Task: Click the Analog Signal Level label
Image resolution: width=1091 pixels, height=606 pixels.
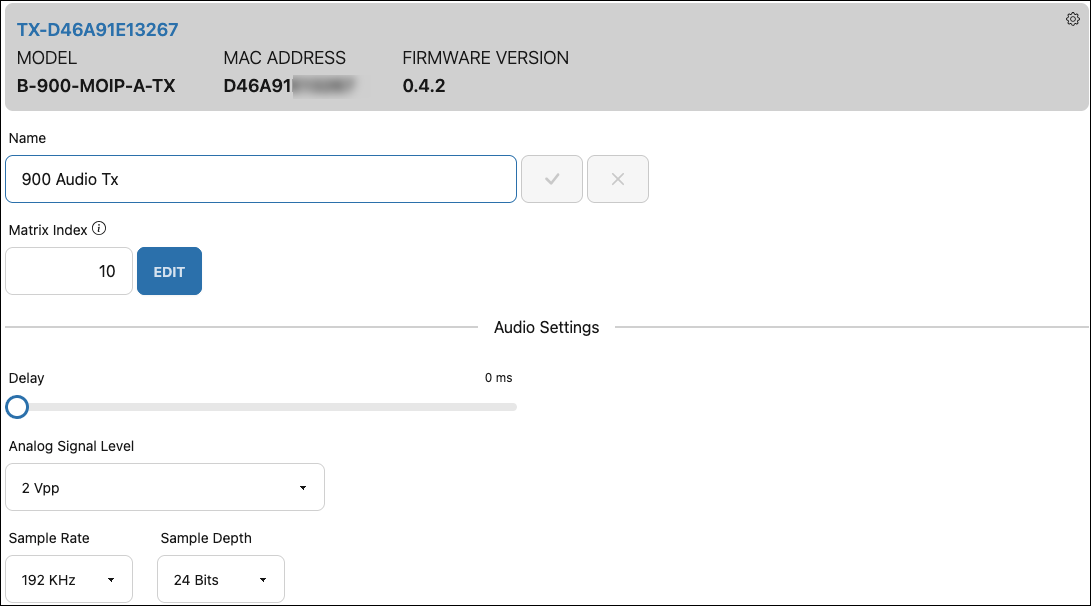Action: (72, 446)
